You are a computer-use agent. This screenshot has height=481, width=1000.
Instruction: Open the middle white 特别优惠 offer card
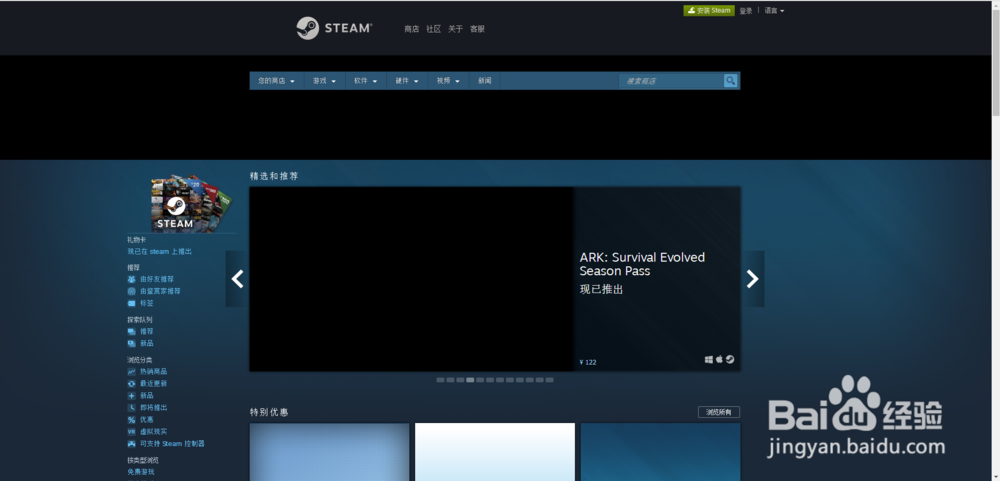pos(495,452)
